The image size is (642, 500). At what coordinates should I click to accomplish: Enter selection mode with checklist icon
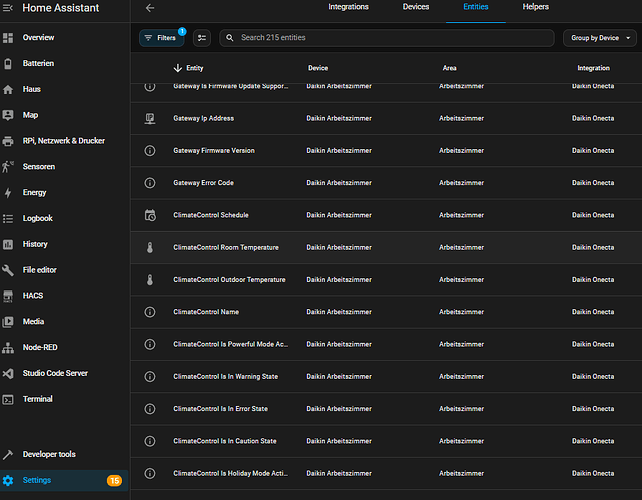pos(202,38)
